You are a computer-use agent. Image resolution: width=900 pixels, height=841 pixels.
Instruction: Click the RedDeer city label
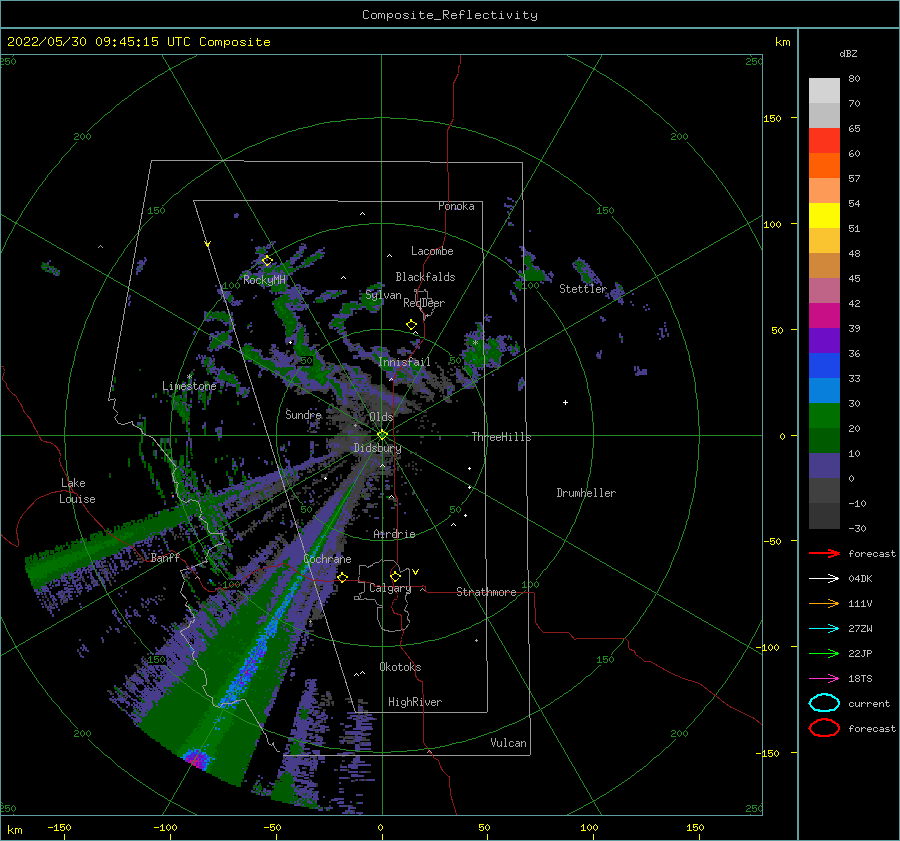pos(424,303)
